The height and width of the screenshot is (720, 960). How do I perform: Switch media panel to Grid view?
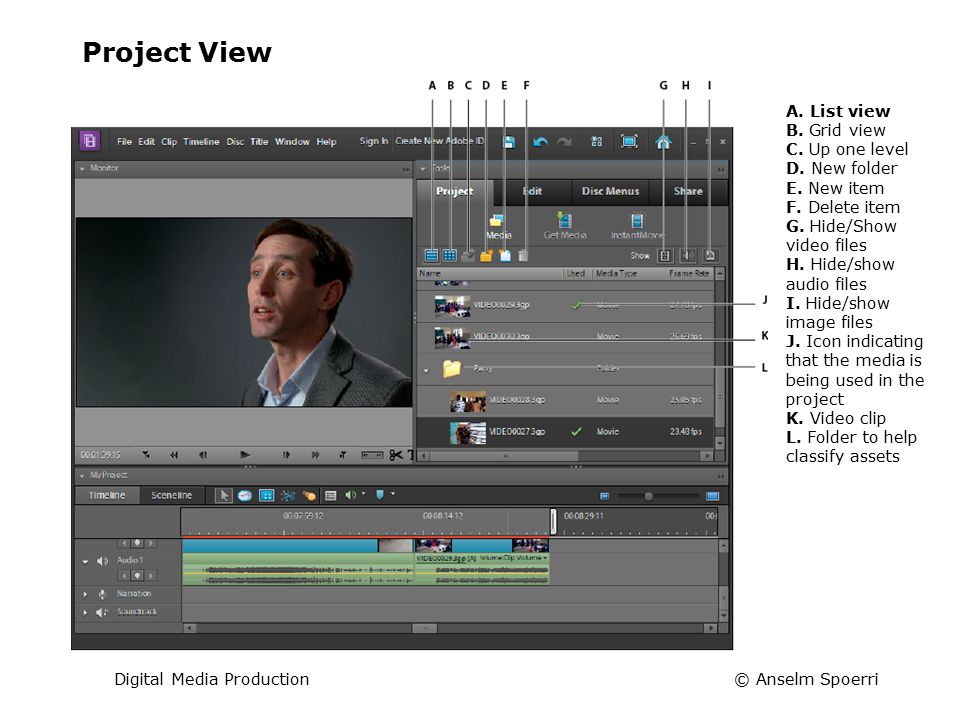point(450,255)
